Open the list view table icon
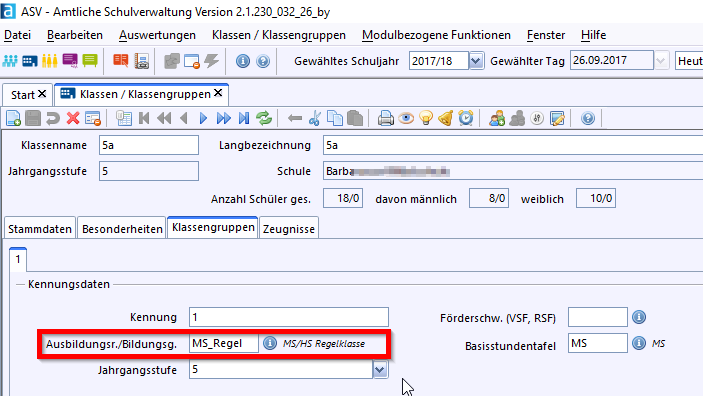This screenshot has height=396, width=703. click(124, 118)
